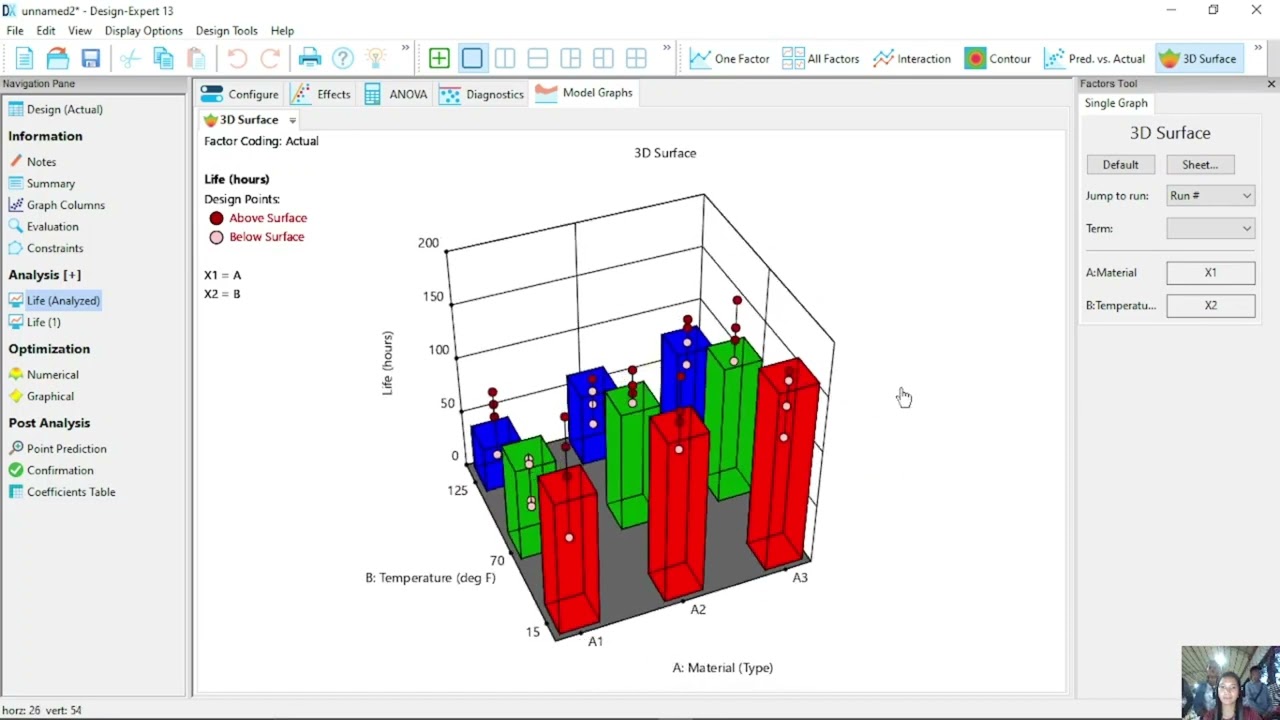Open Design (Actual) in navigation pane
This screenshot has width=1280, height=720.
click(56, 109)
